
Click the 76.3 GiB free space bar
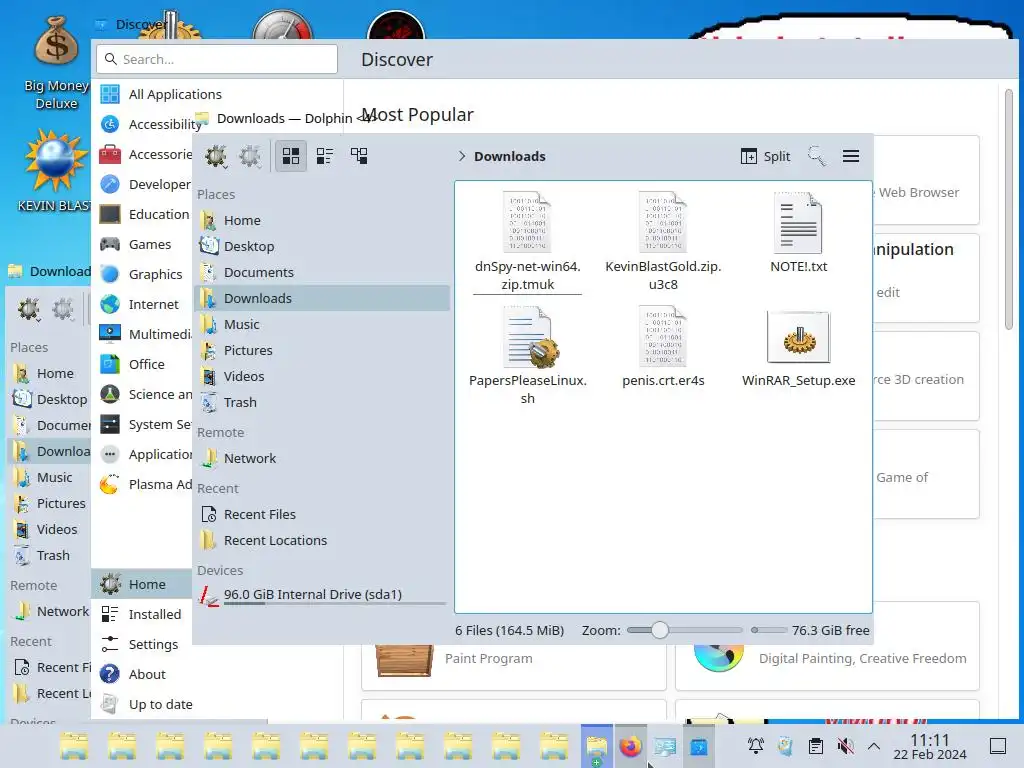pos(769,630)
